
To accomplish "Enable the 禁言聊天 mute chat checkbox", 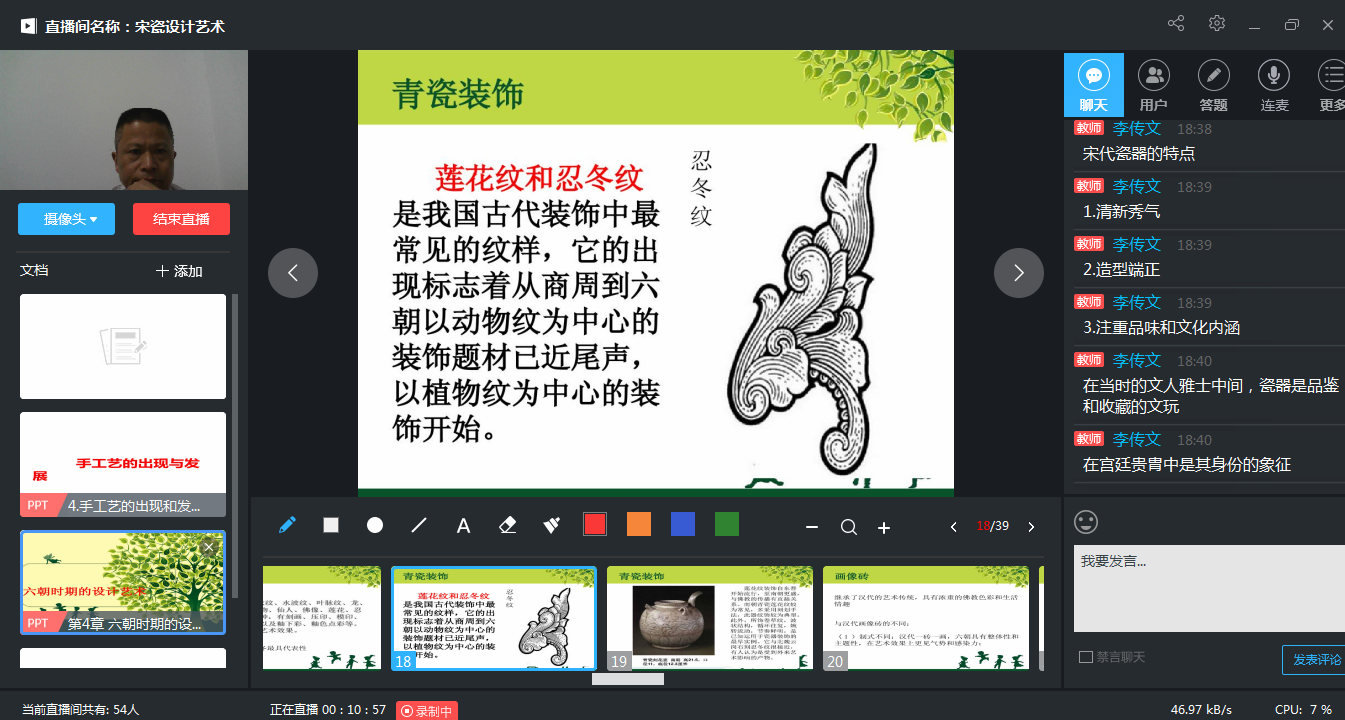I will [x=1086, y=657].
